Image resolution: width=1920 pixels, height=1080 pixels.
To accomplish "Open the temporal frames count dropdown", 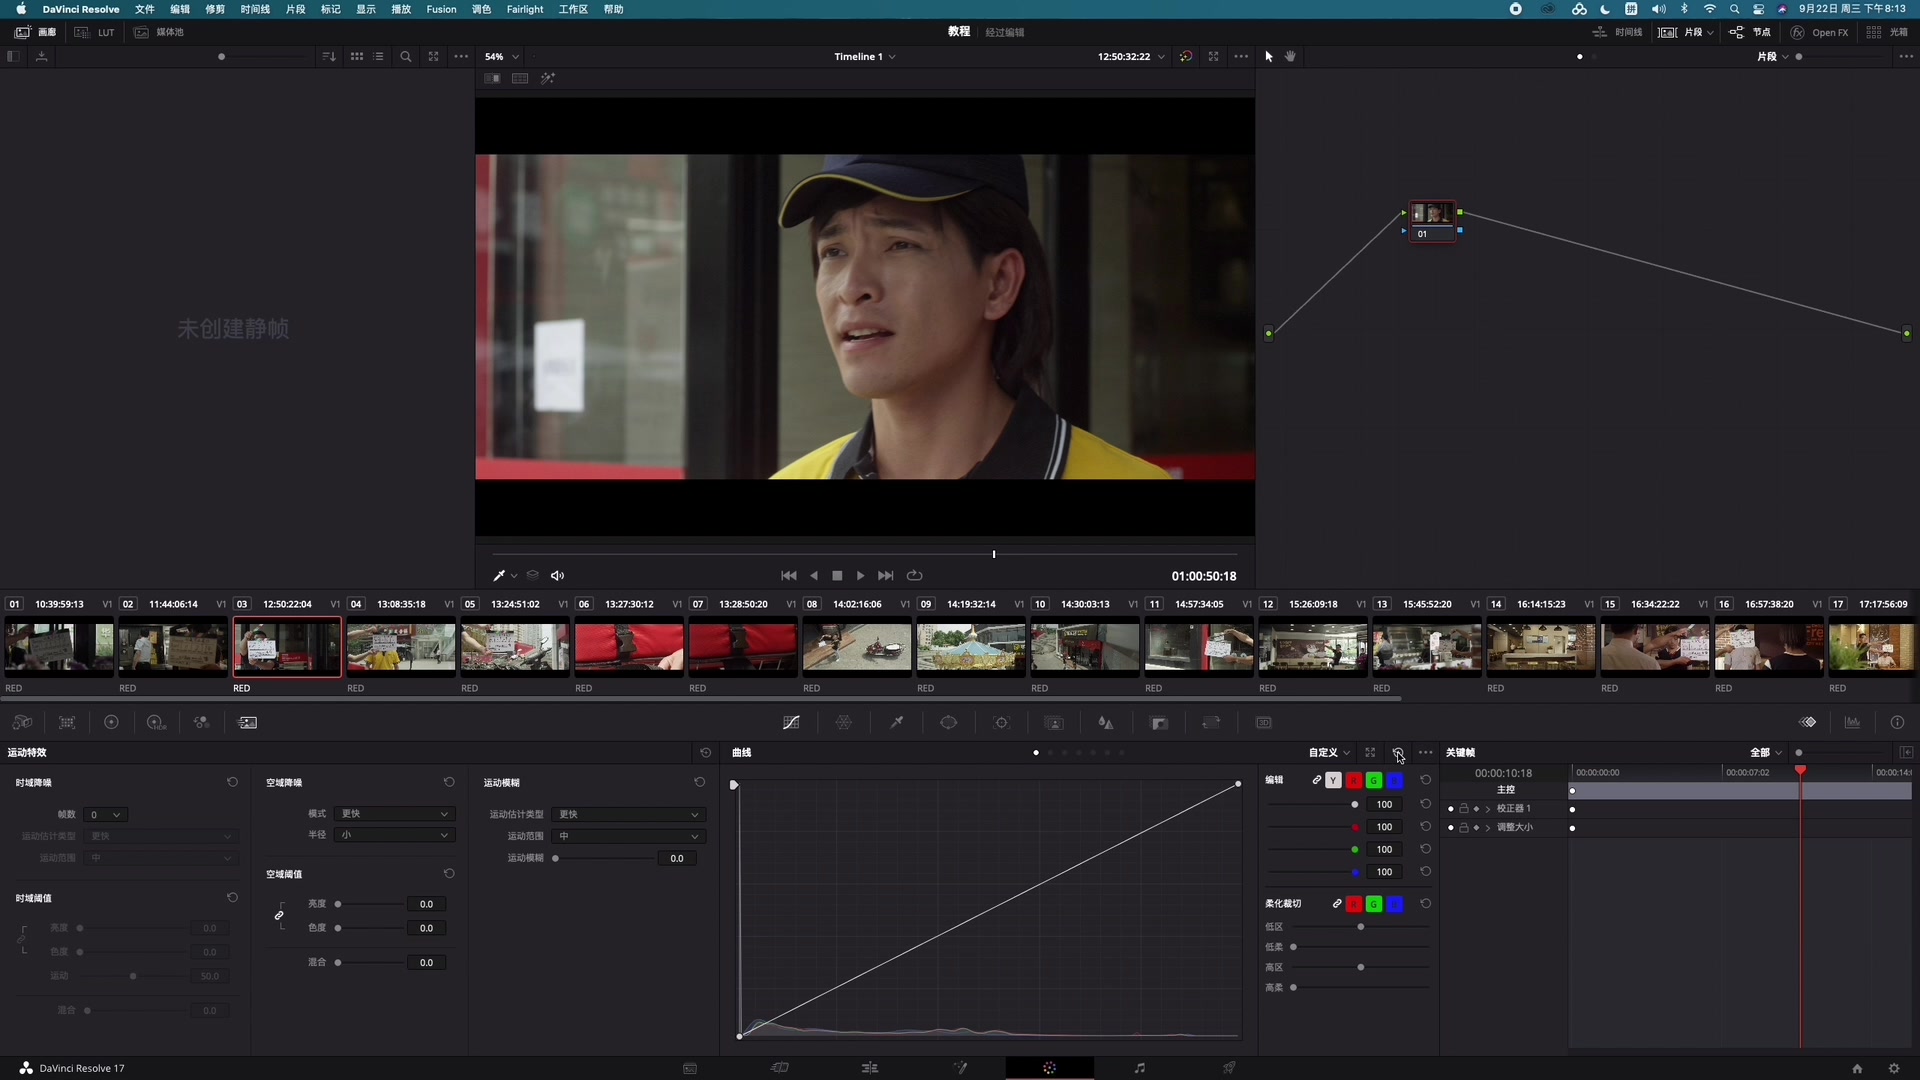I will point(105,815).
